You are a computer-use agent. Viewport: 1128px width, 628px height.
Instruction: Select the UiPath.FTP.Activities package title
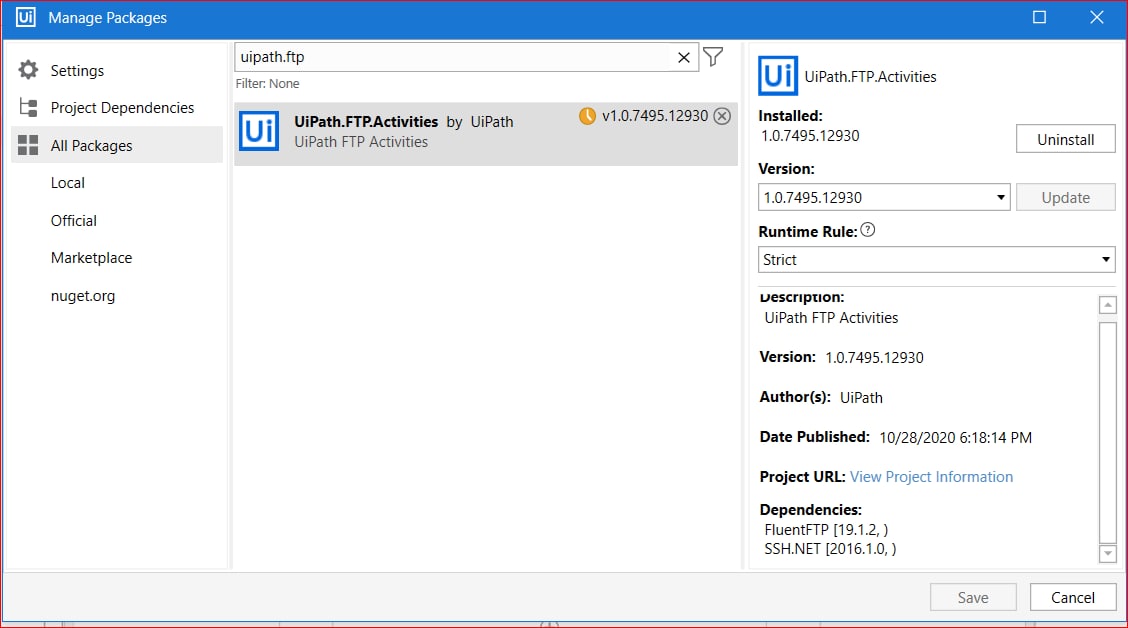tap(366, 122)
